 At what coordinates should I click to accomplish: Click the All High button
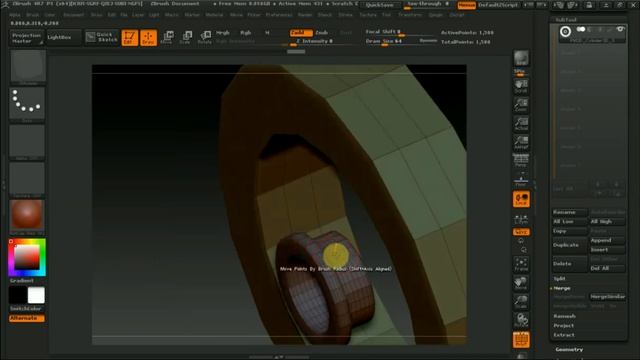pos(607,222)
